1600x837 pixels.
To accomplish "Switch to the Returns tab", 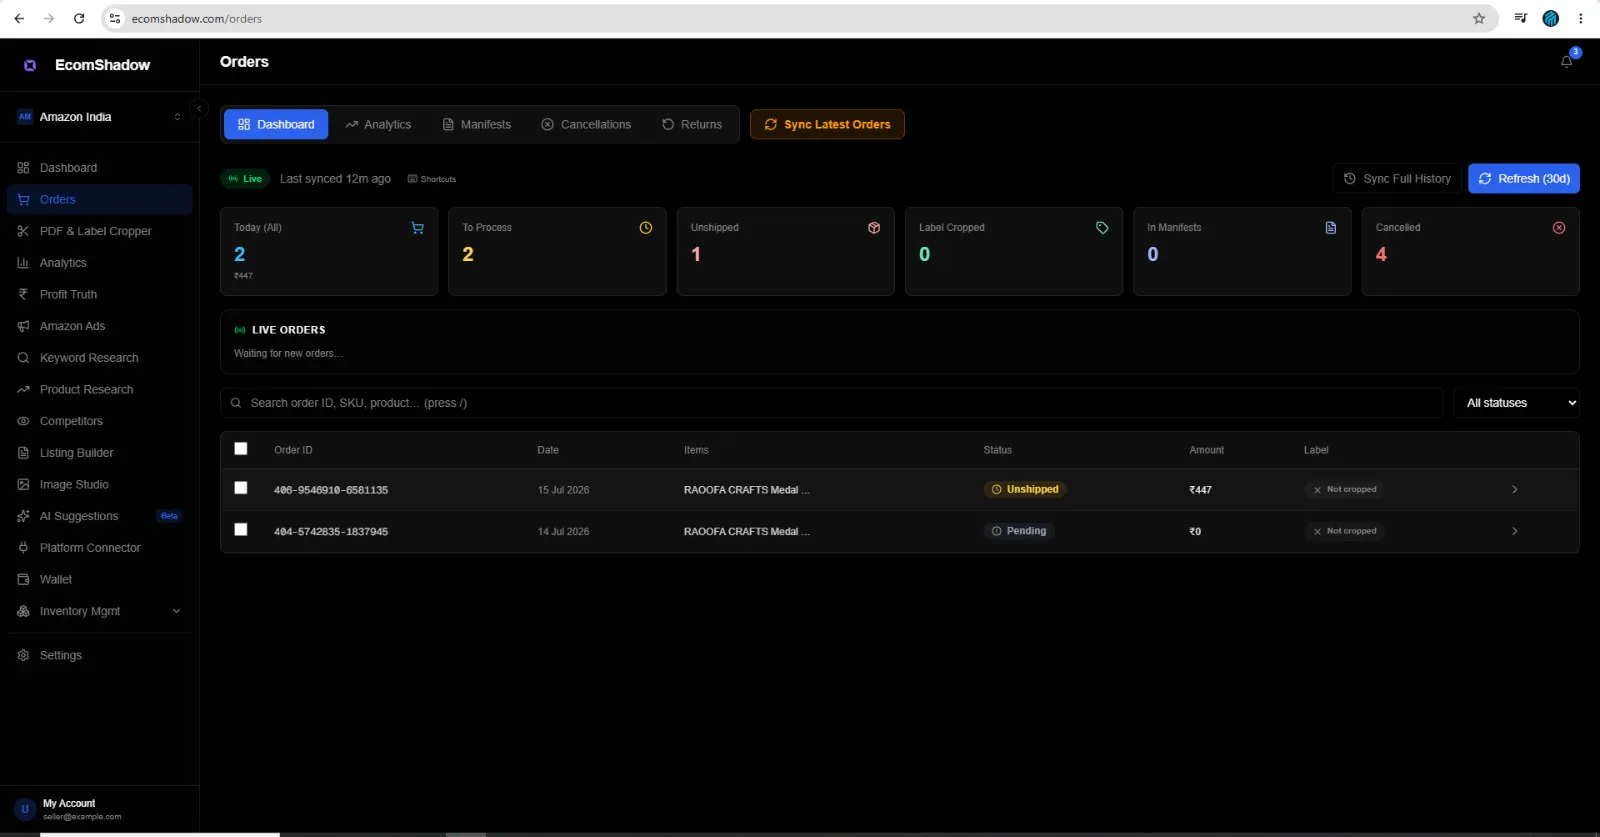I will [692, 125].
